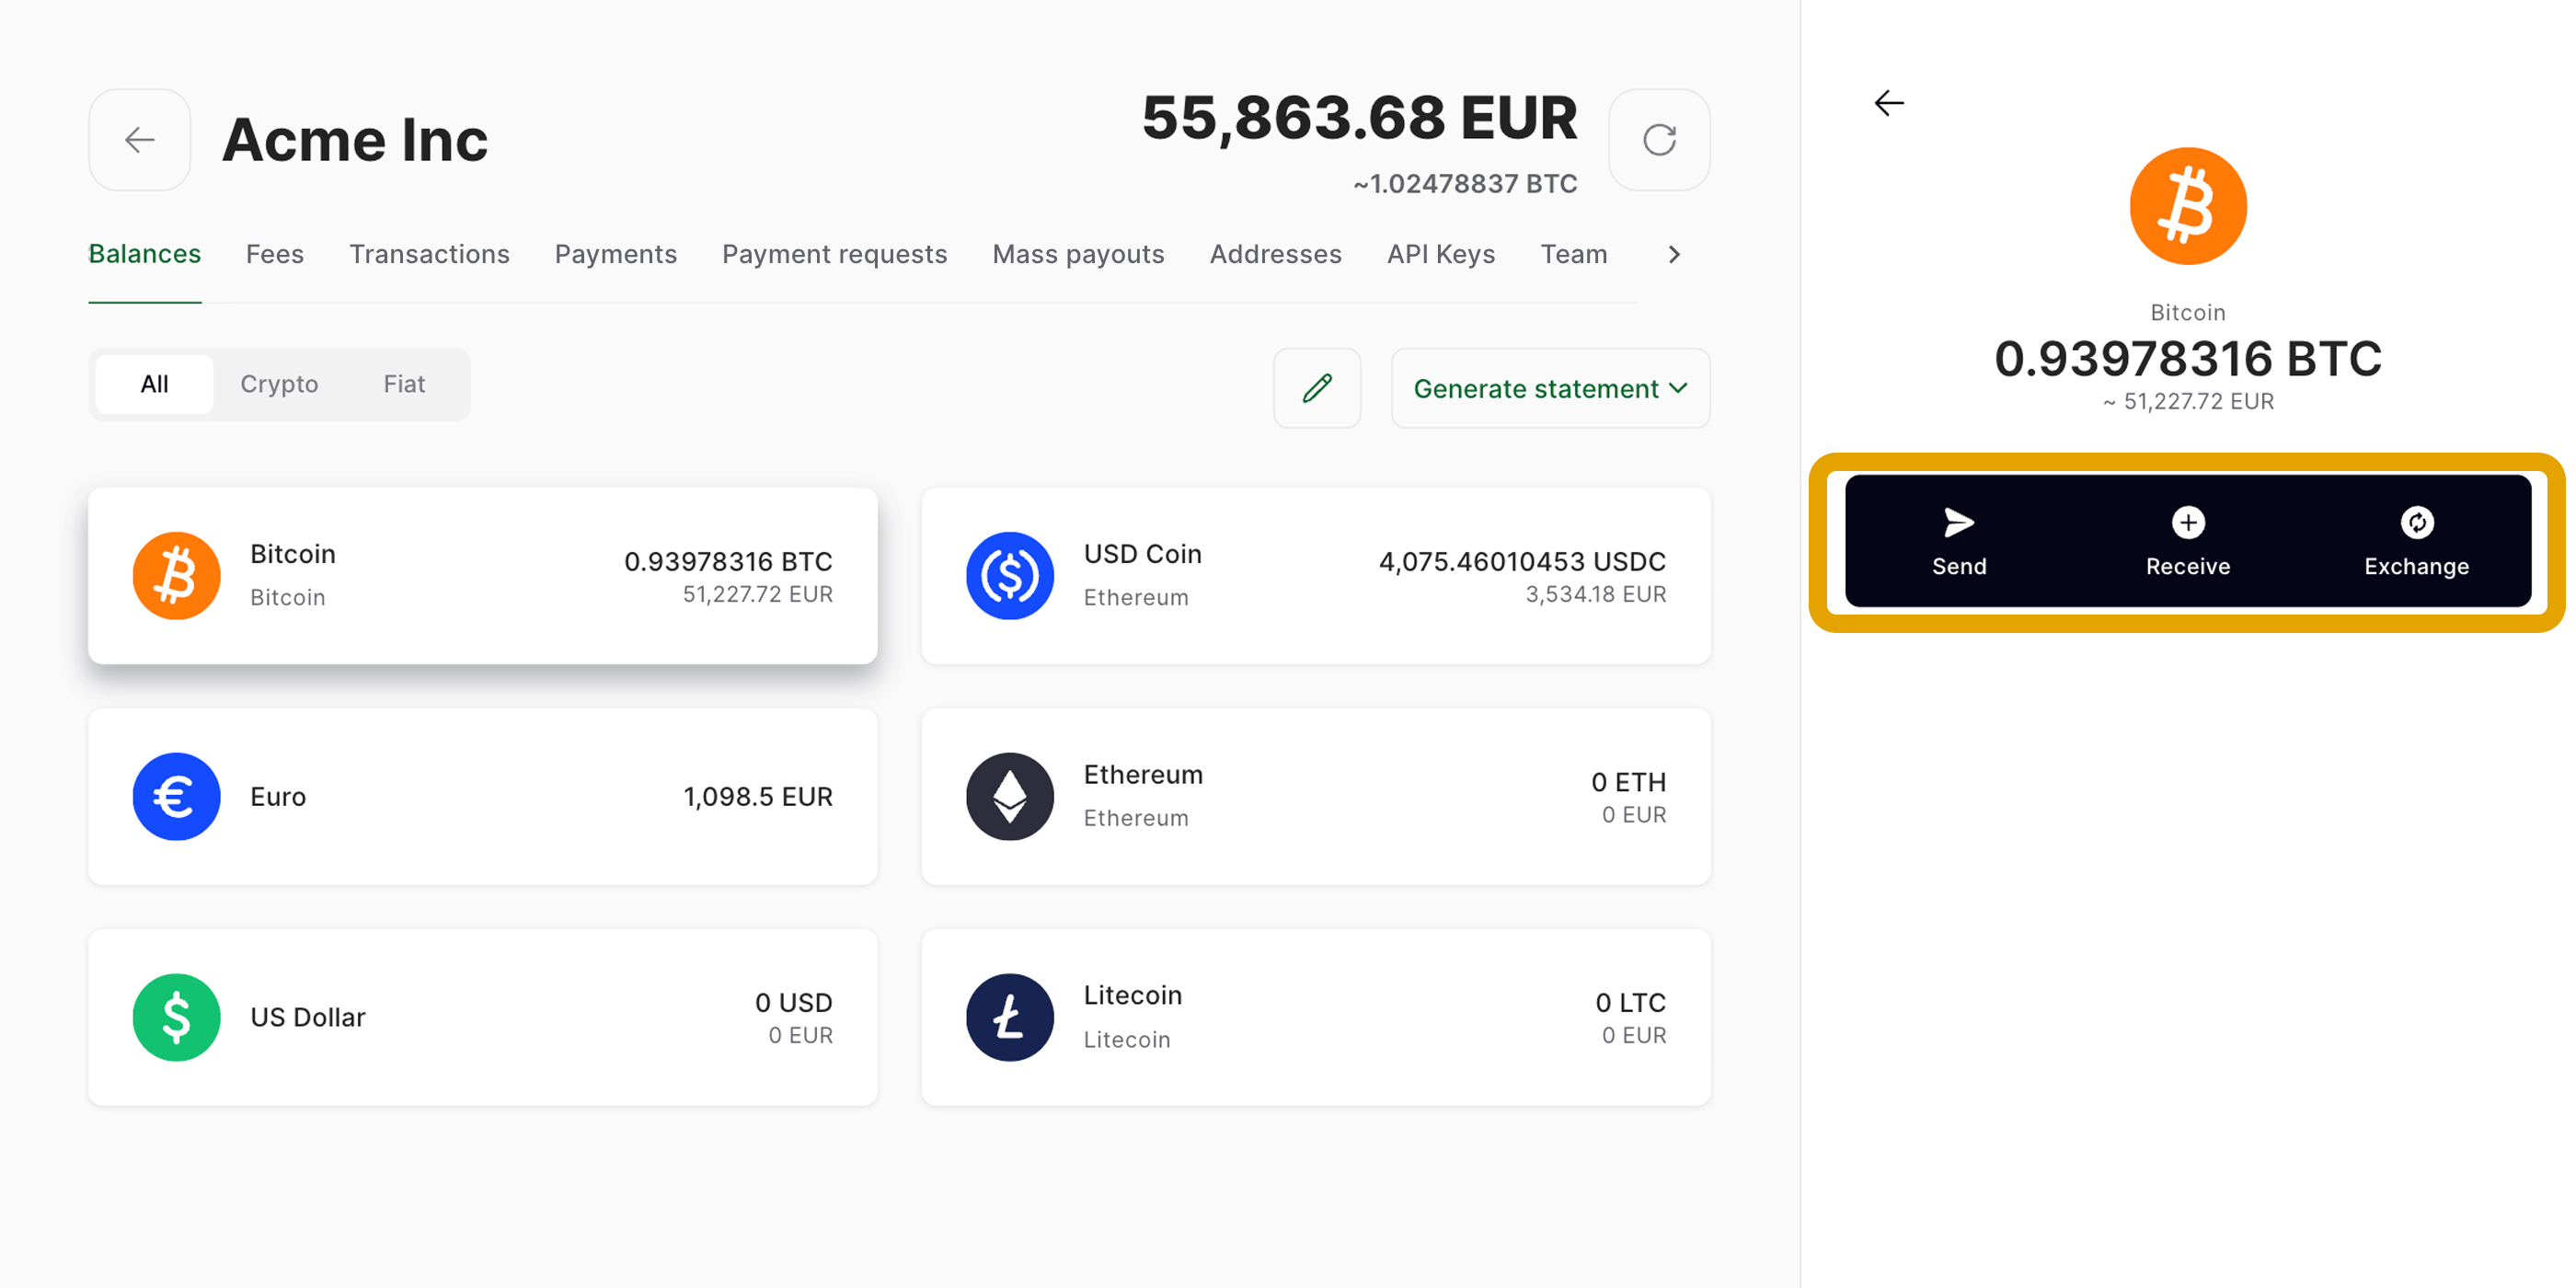Open the USD Coin balance card
The image size is (2576, 1288).
1316,576
